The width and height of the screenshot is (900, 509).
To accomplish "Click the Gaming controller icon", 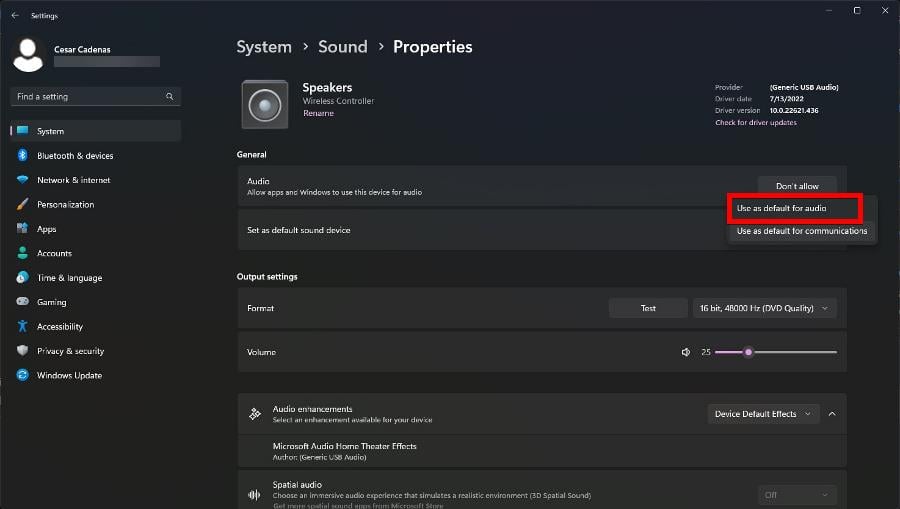I will click(x=22, y=301).
